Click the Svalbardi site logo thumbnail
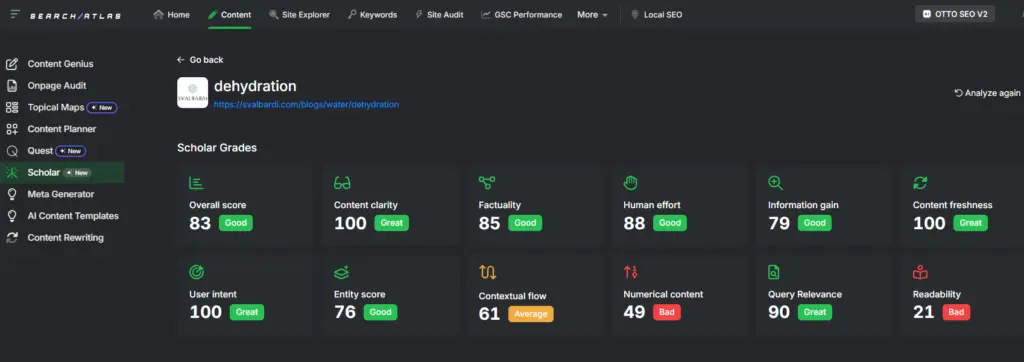Screen dimensions: 1024x362 point(193,93)
